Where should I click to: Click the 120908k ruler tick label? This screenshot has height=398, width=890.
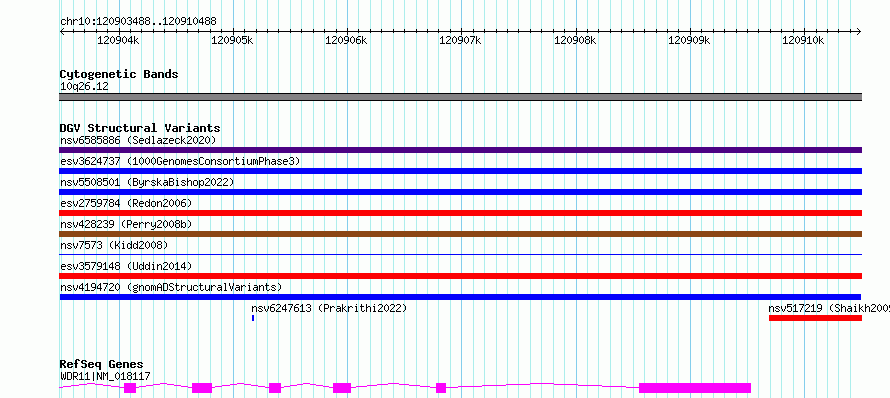click(575, 40)
